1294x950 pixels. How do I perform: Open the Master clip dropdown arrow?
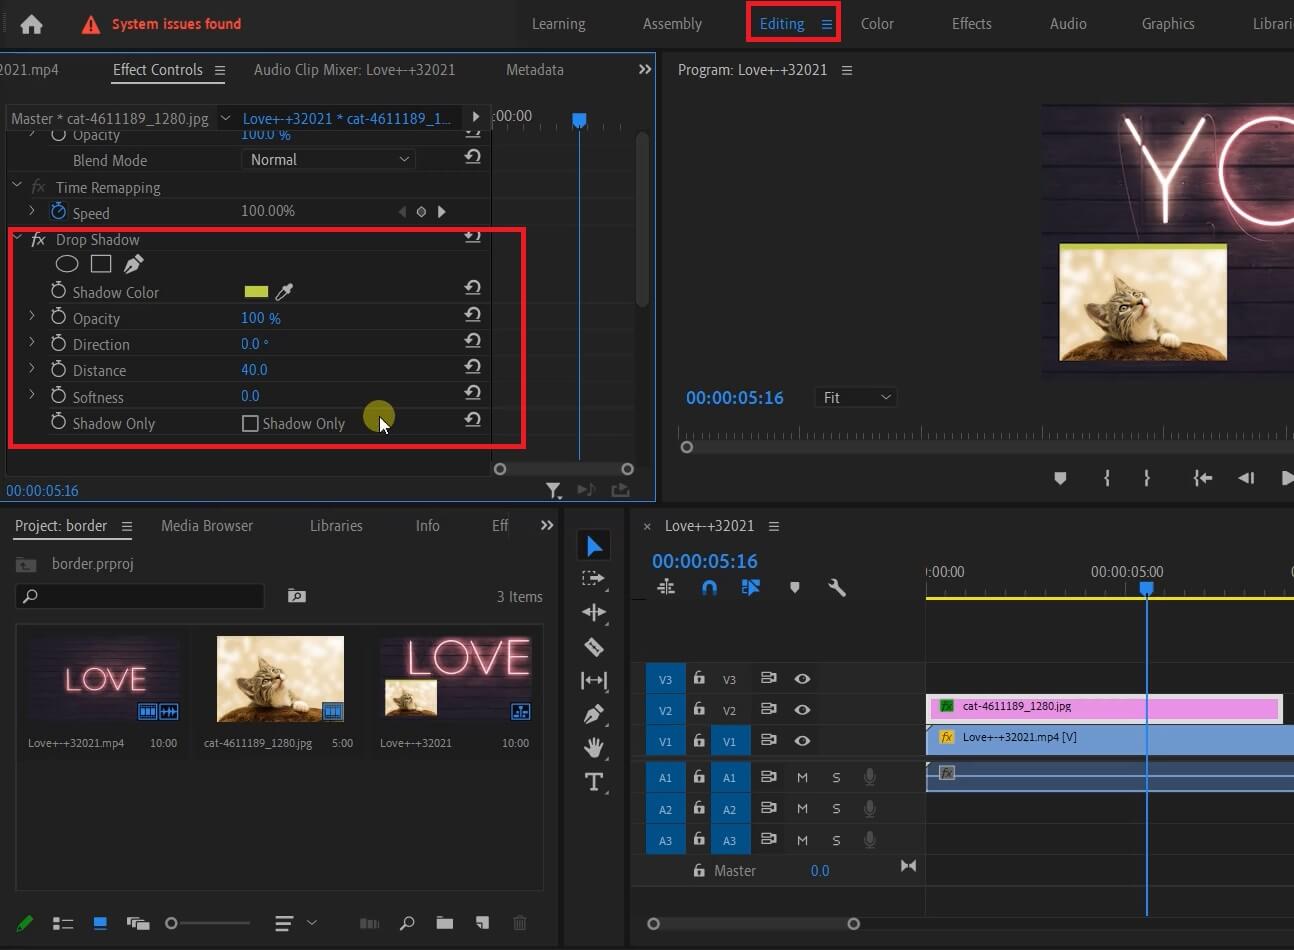[225, 118]
